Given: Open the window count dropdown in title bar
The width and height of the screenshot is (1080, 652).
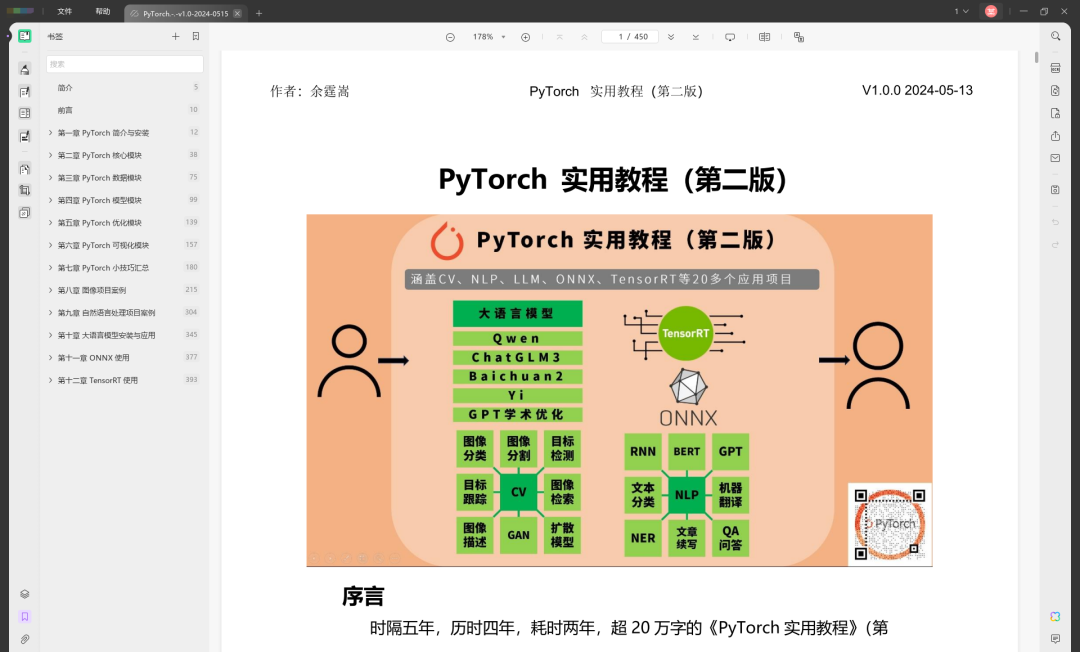Looking at the screenshot, I should point(962,11).
